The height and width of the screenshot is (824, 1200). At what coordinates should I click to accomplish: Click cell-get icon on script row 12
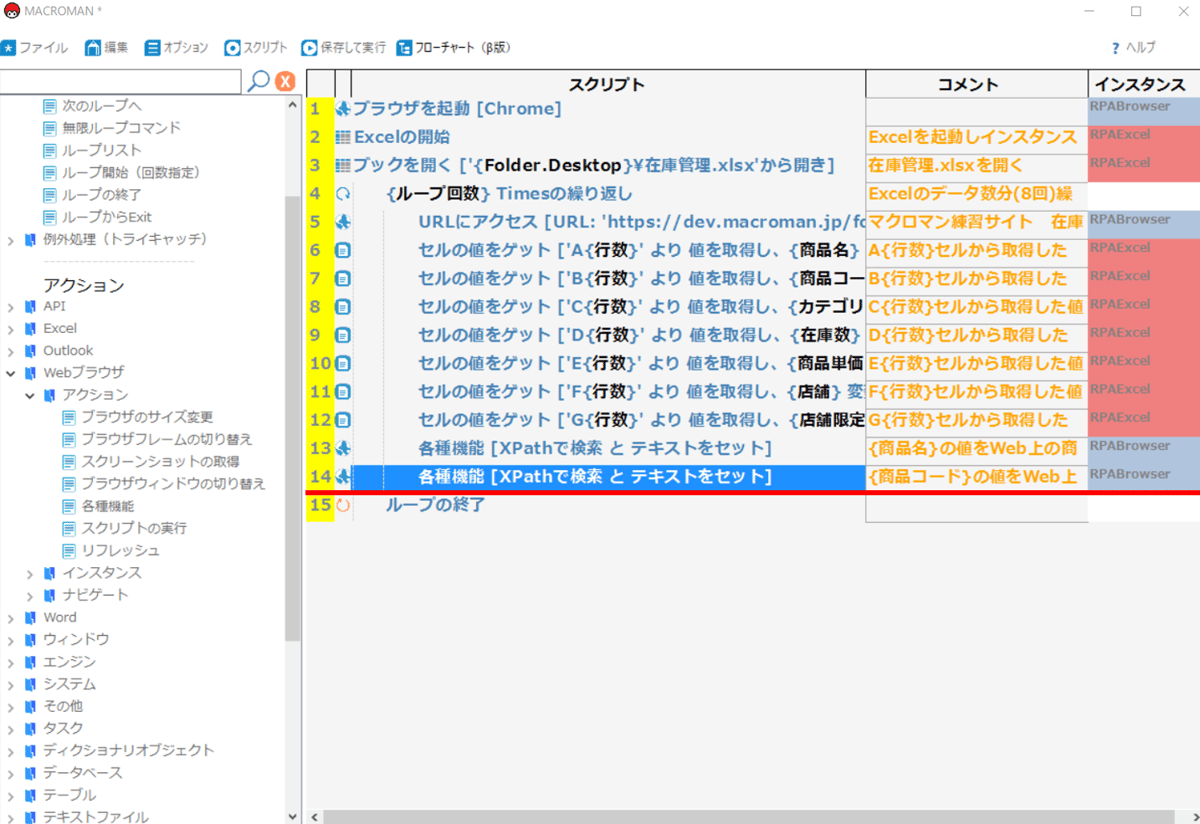(x=343, y=420)
